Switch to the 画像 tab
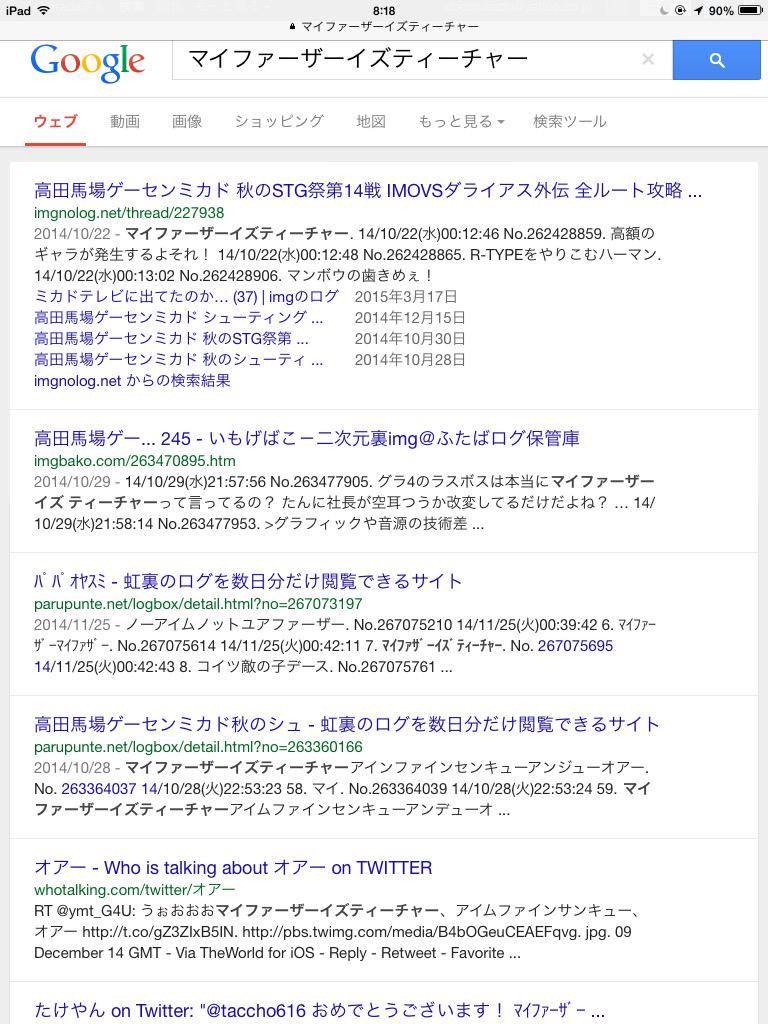Image resolution: width=768 pixels, height=1024 pixels. pyautogui.click(x=187, y=121)
